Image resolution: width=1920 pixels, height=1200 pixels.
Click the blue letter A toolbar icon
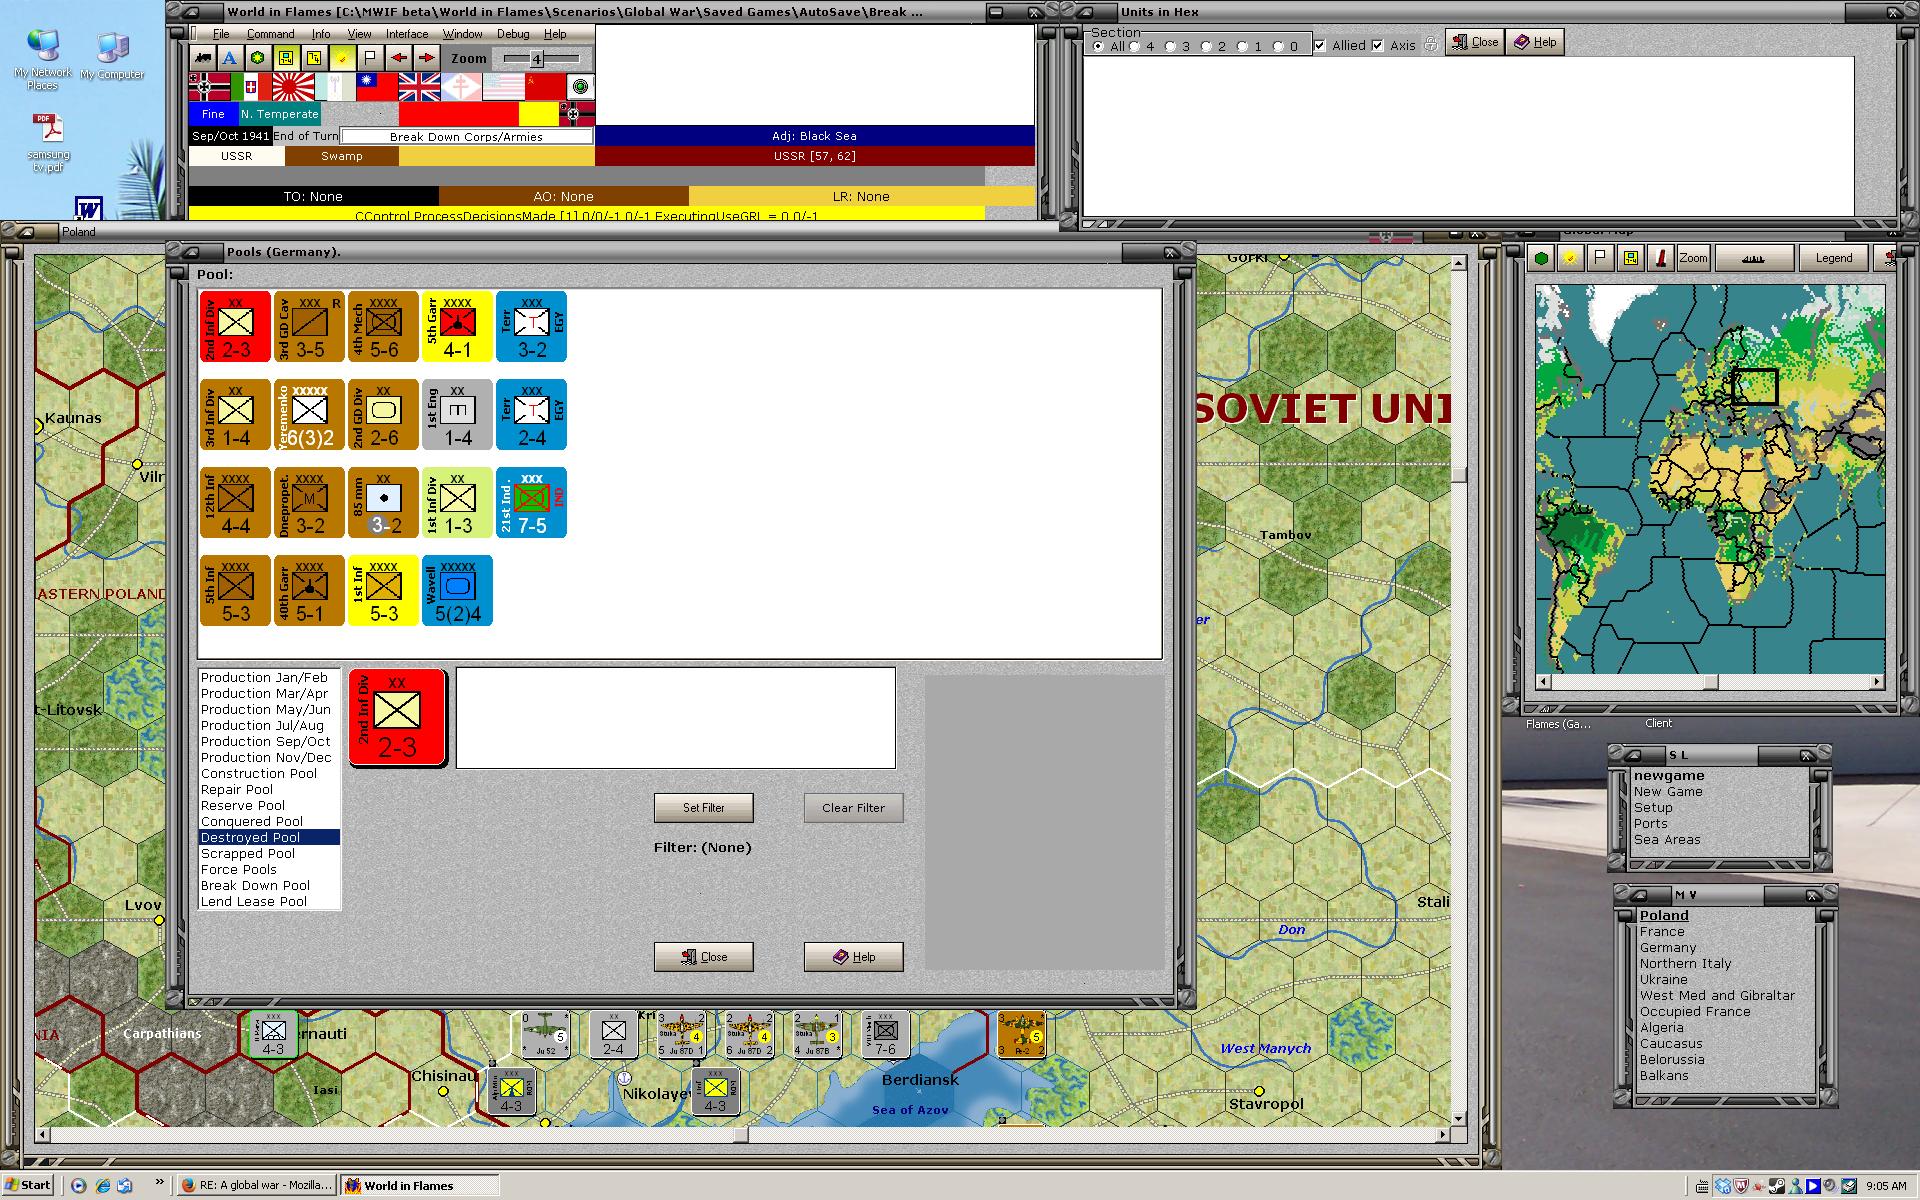pos(230,58)
